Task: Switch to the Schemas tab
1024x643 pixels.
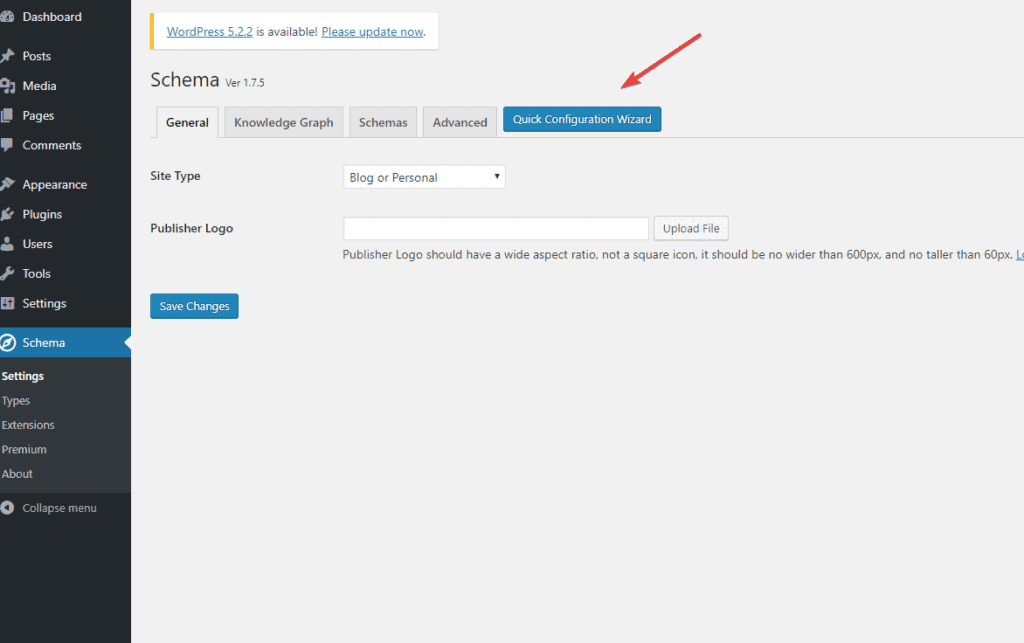Action: [383, 122]
